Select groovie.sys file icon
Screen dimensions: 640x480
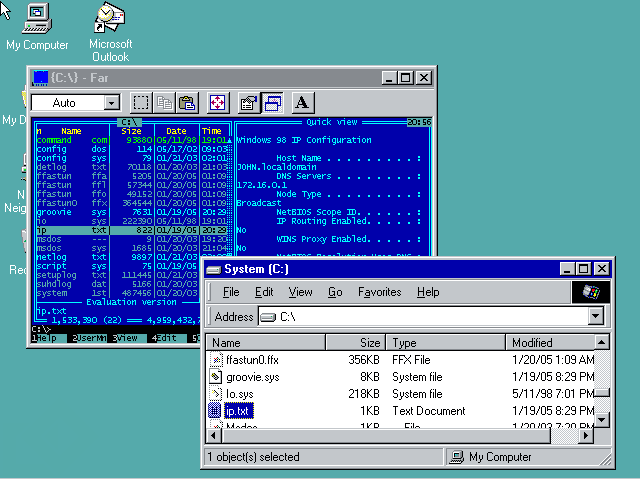click(216, 377)
